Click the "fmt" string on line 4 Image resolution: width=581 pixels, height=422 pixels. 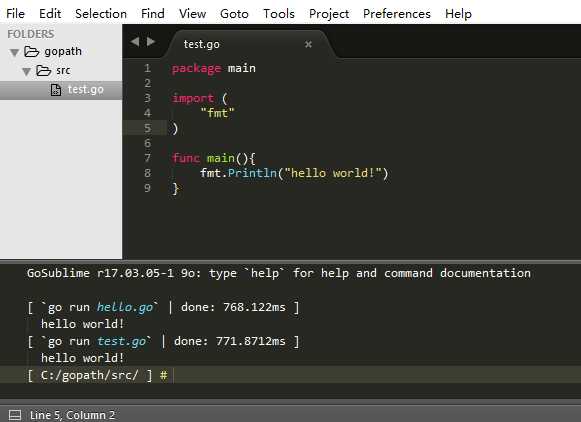coord(218,113)
